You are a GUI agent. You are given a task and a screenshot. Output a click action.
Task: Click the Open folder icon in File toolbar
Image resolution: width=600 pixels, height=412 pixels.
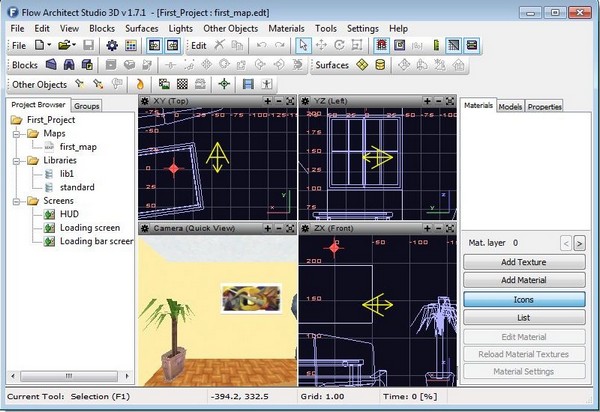(x=64, y=45)
